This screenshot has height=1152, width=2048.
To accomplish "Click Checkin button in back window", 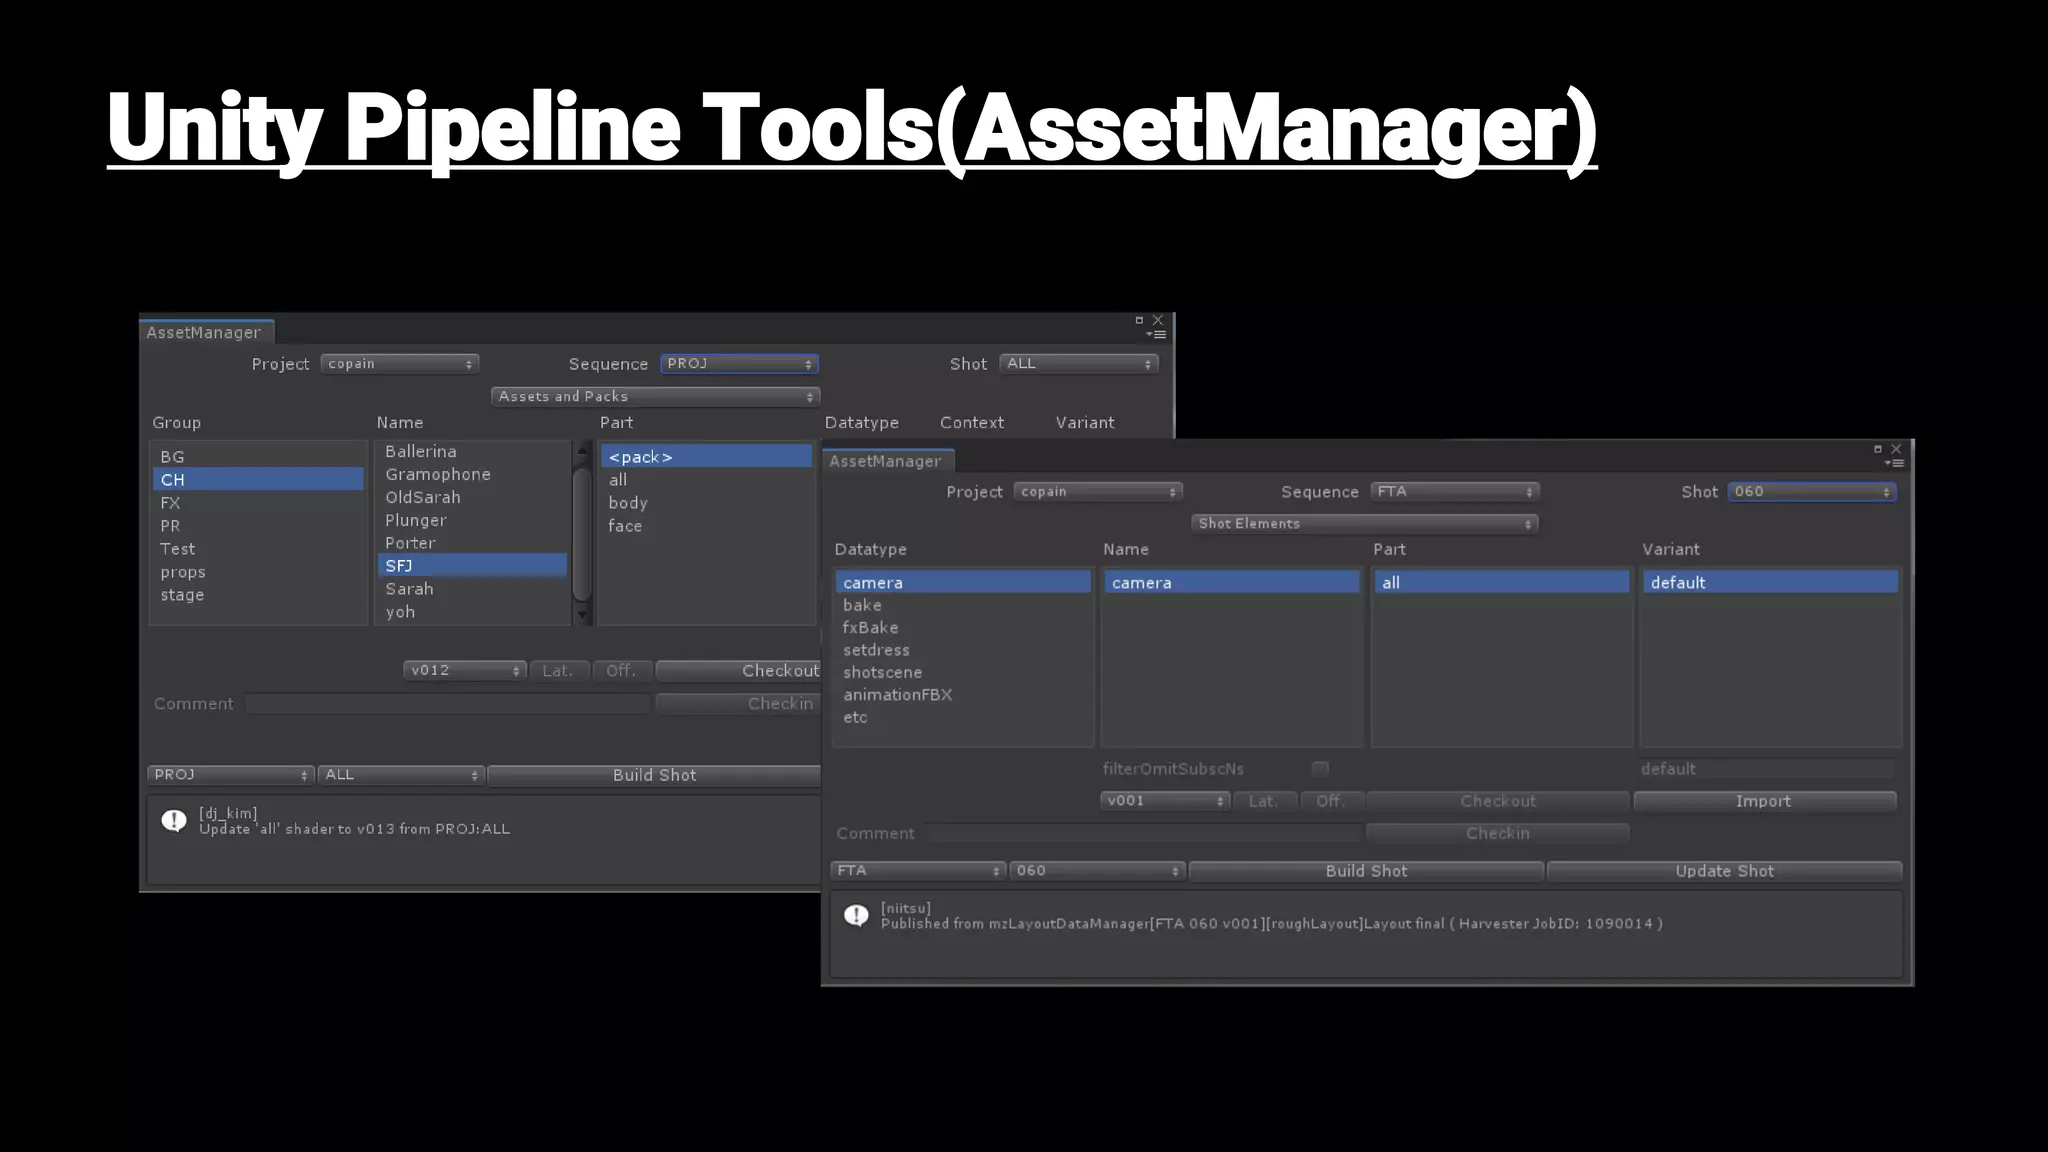I will (x=738, y=704).
